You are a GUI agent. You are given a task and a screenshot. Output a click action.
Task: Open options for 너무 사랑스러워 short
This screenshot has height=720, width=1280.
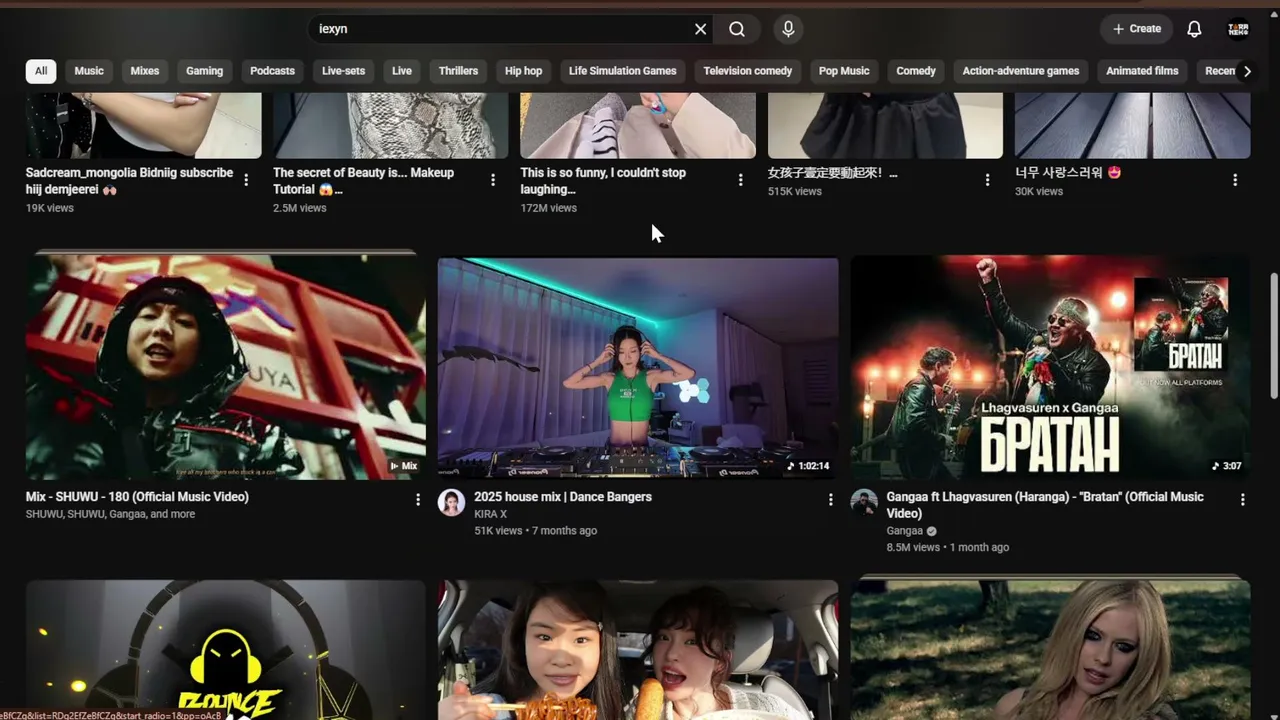1235,180
